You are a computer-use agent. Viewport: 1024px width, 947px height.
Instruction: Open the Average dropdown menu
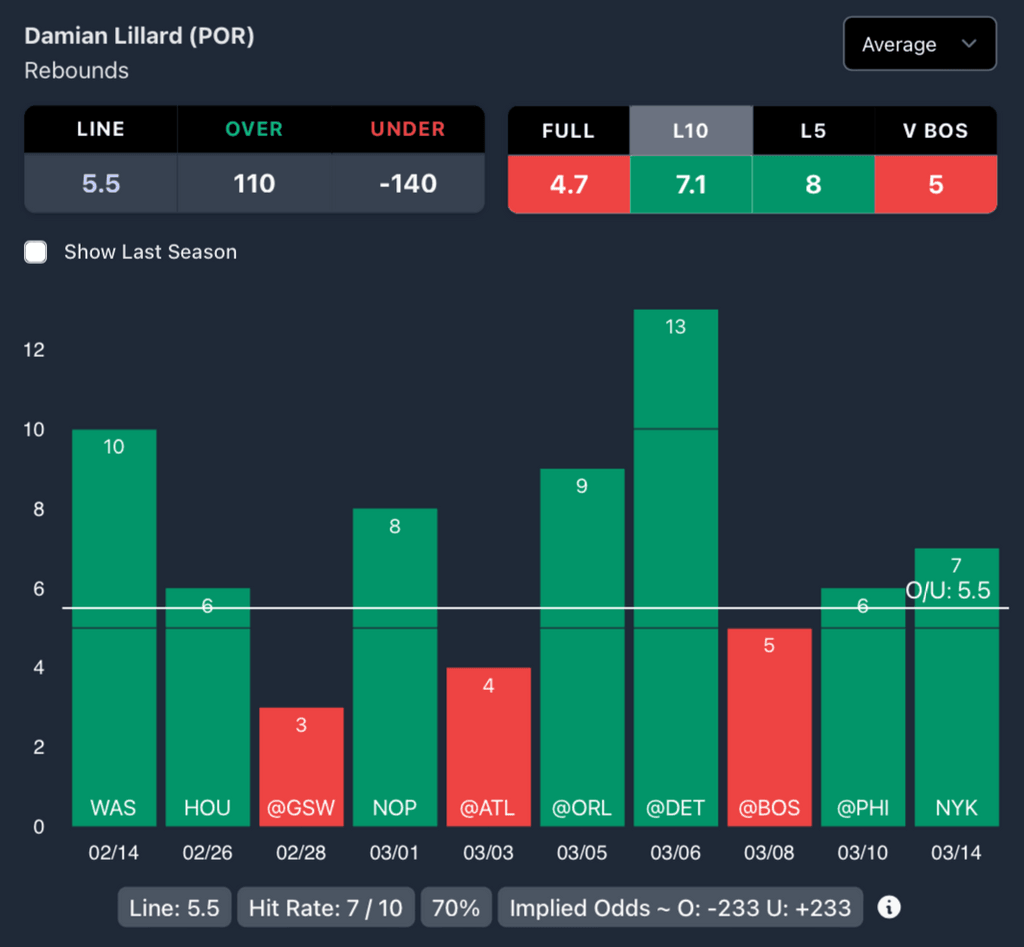pos(920,44)
